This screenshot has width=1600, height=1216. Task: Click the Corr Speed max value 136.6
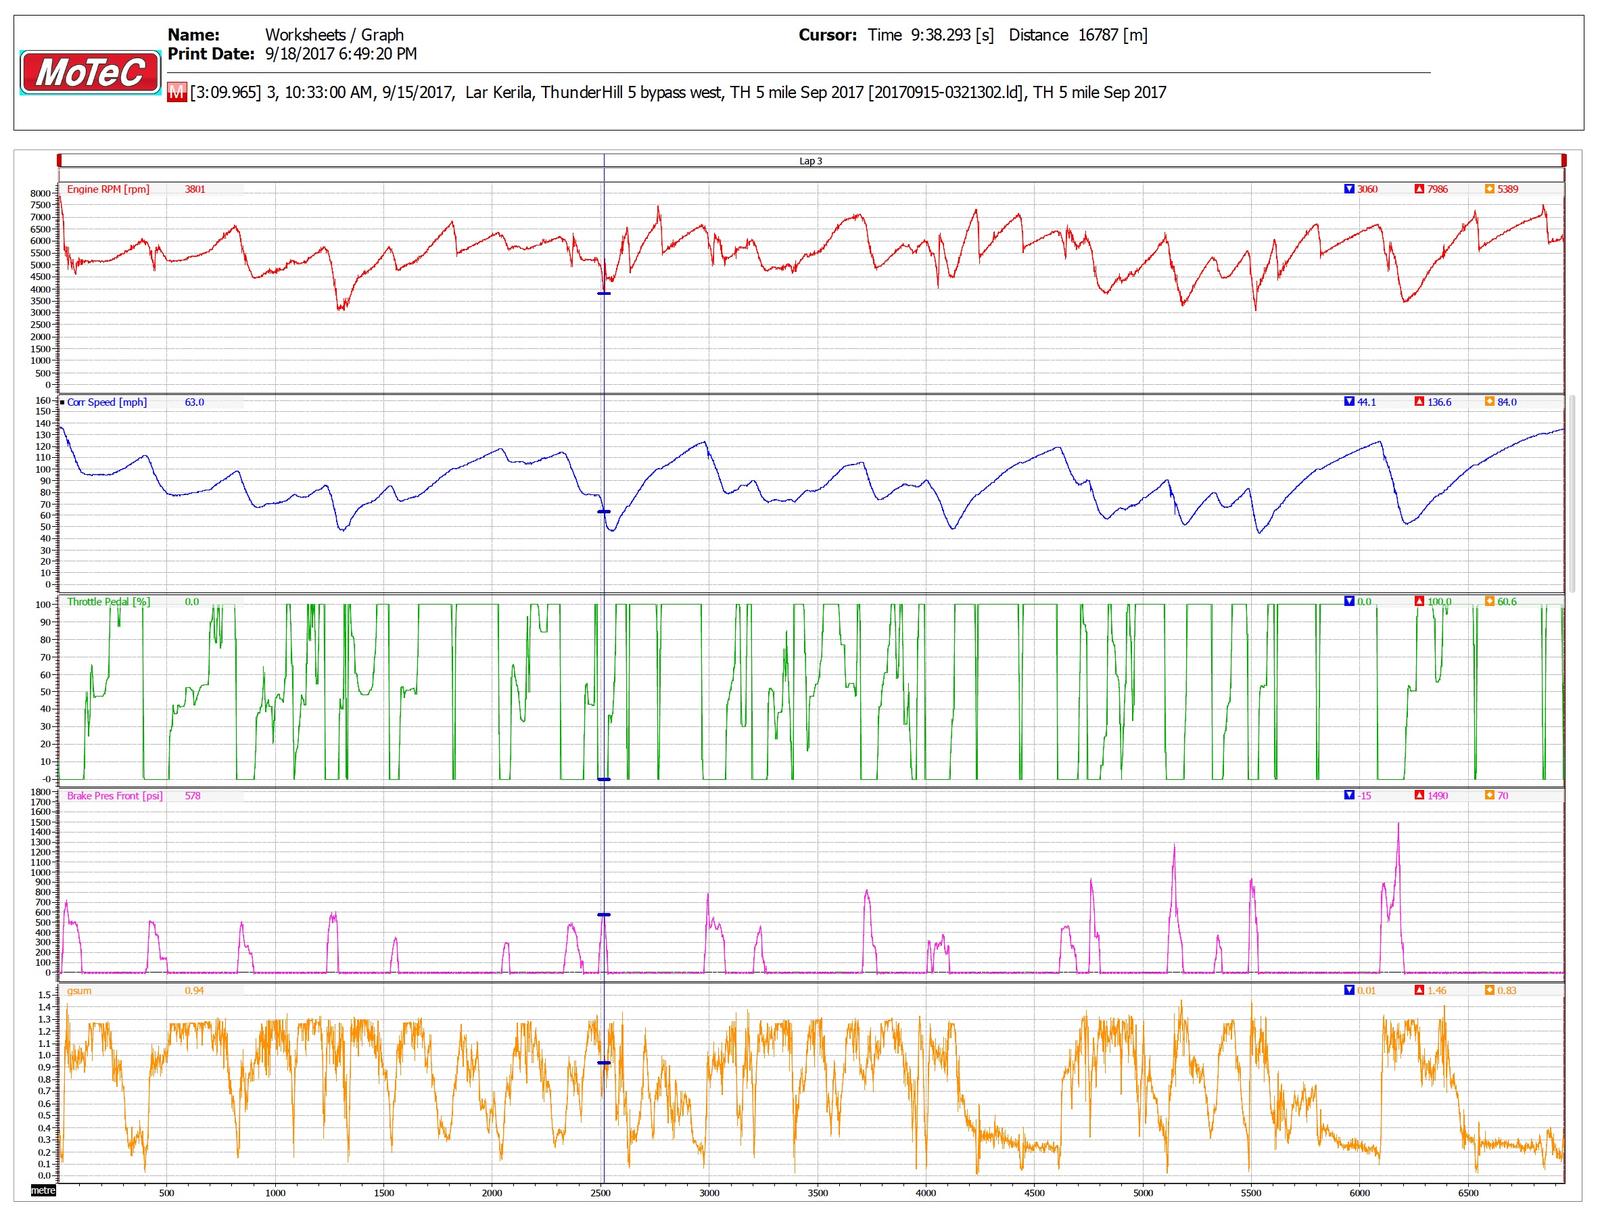(1439, 402)
